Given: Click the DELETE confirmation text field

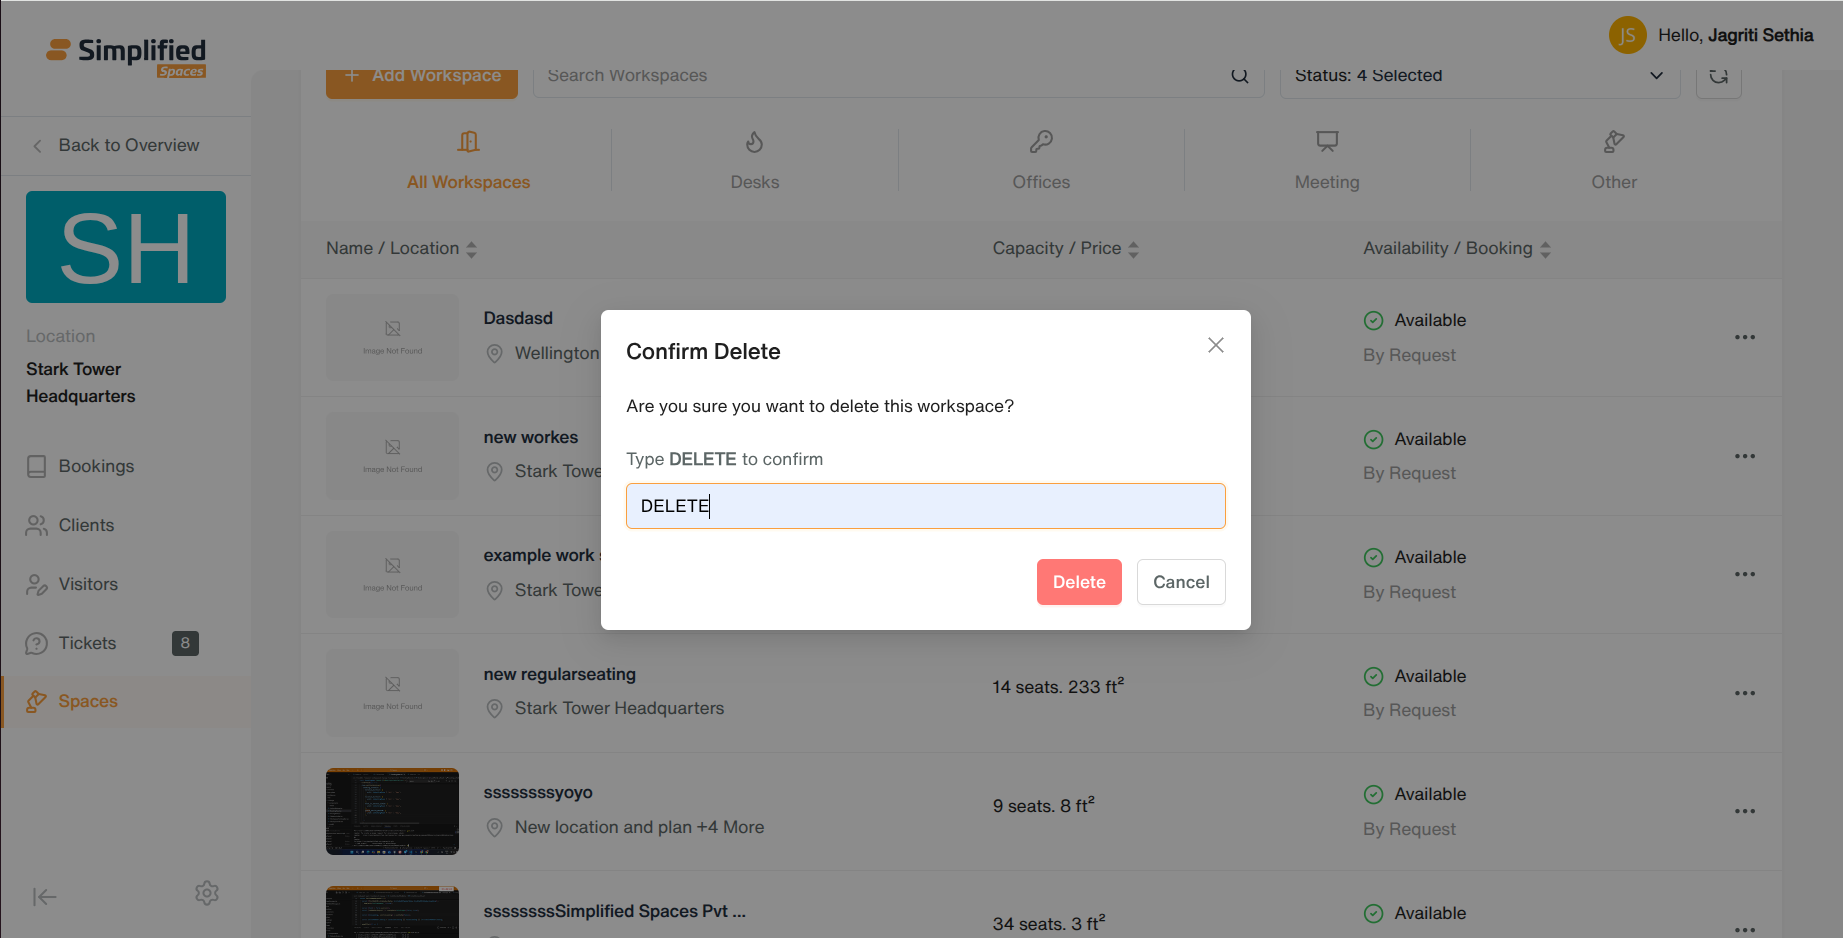Looking at the screenshot, I should click(925, 506).
